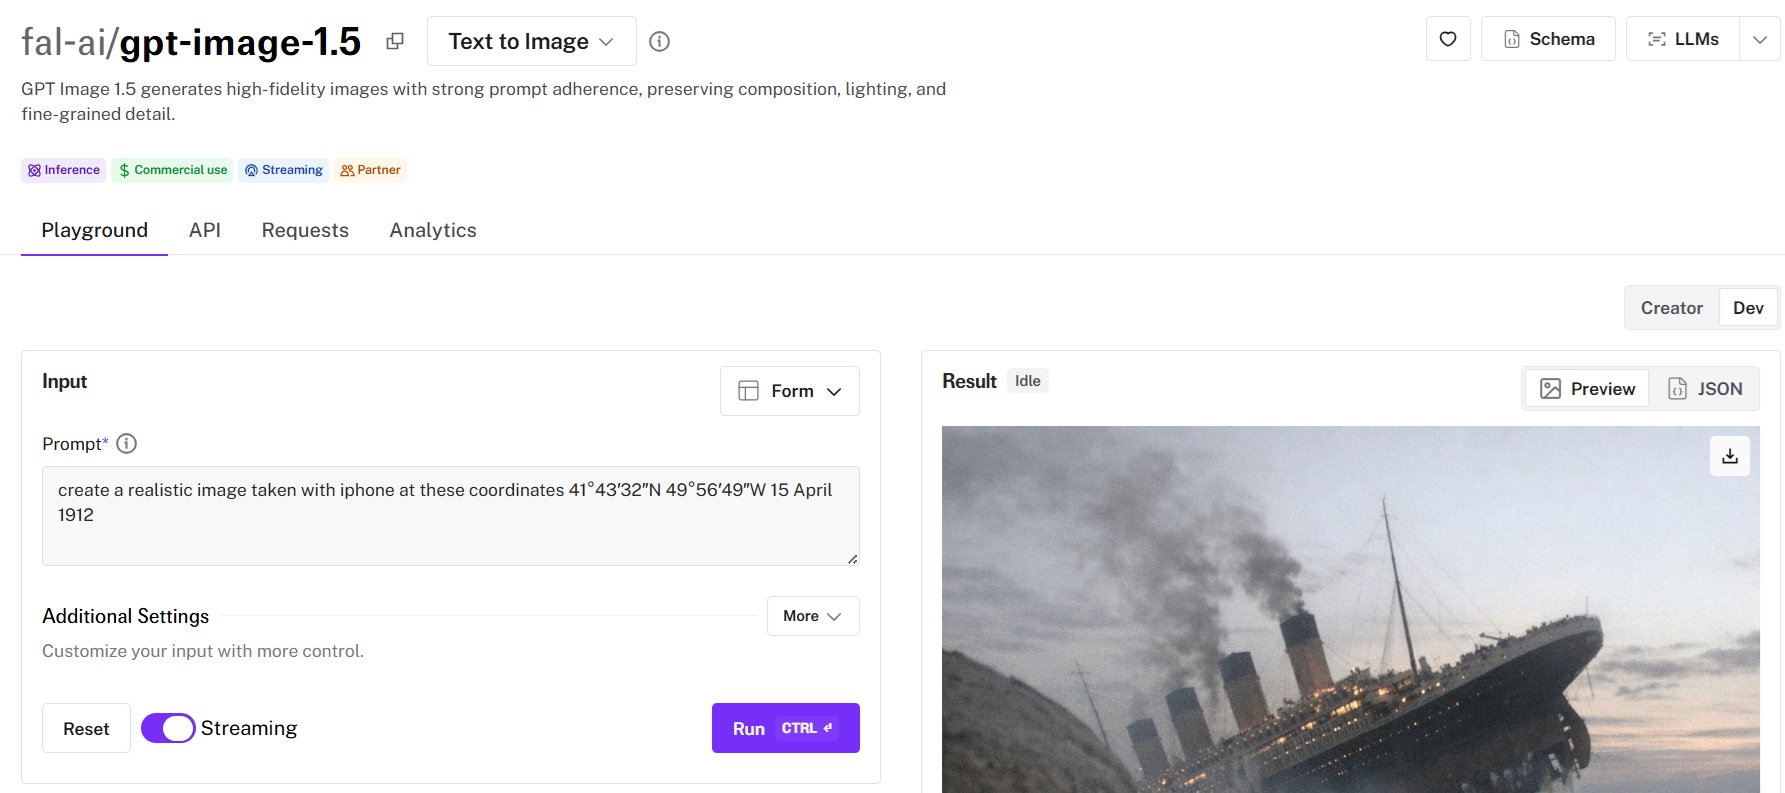Select the Dev mode option

coord(1747,308)
